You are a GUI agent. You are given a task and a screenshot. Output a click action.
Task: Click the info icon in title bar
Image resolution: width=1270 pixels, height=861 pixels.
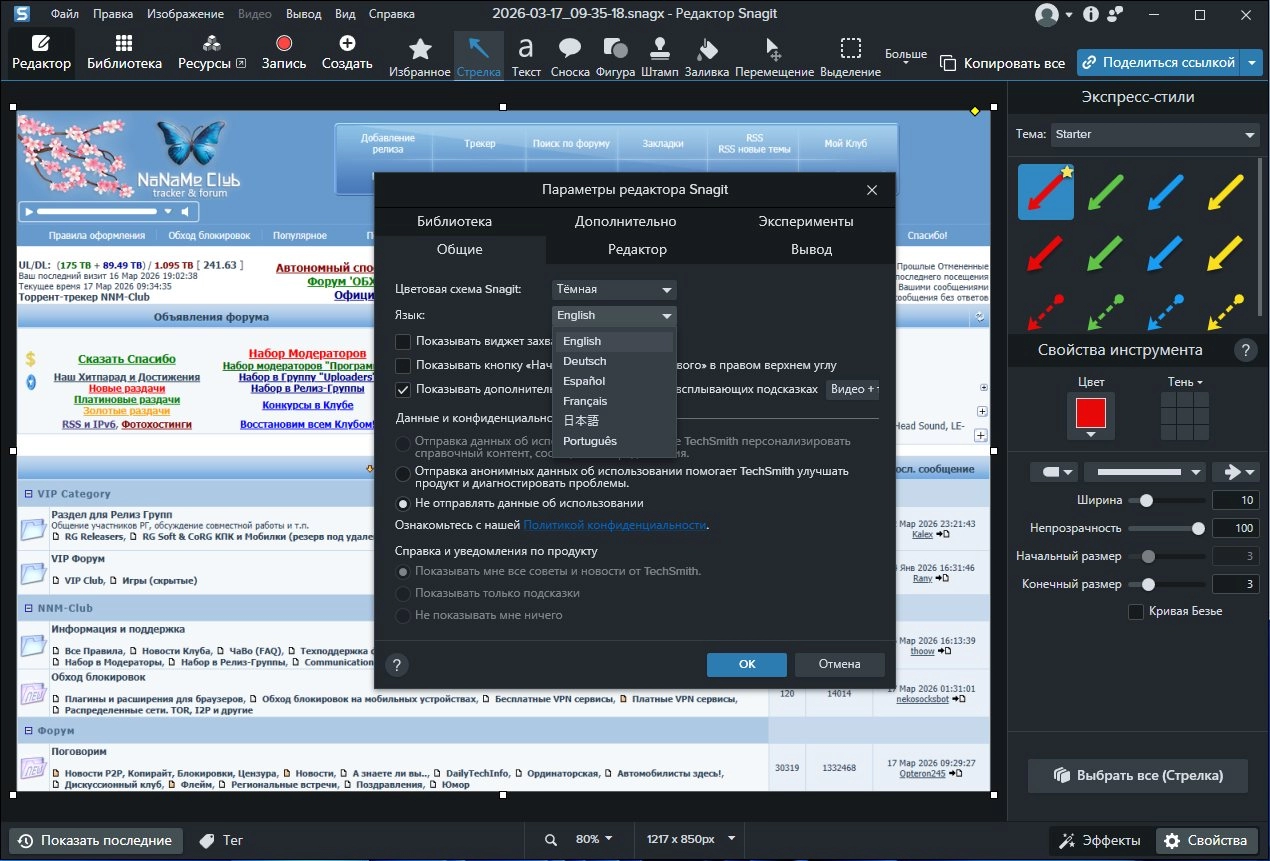pyautogui.click(x=1090, y=14)
